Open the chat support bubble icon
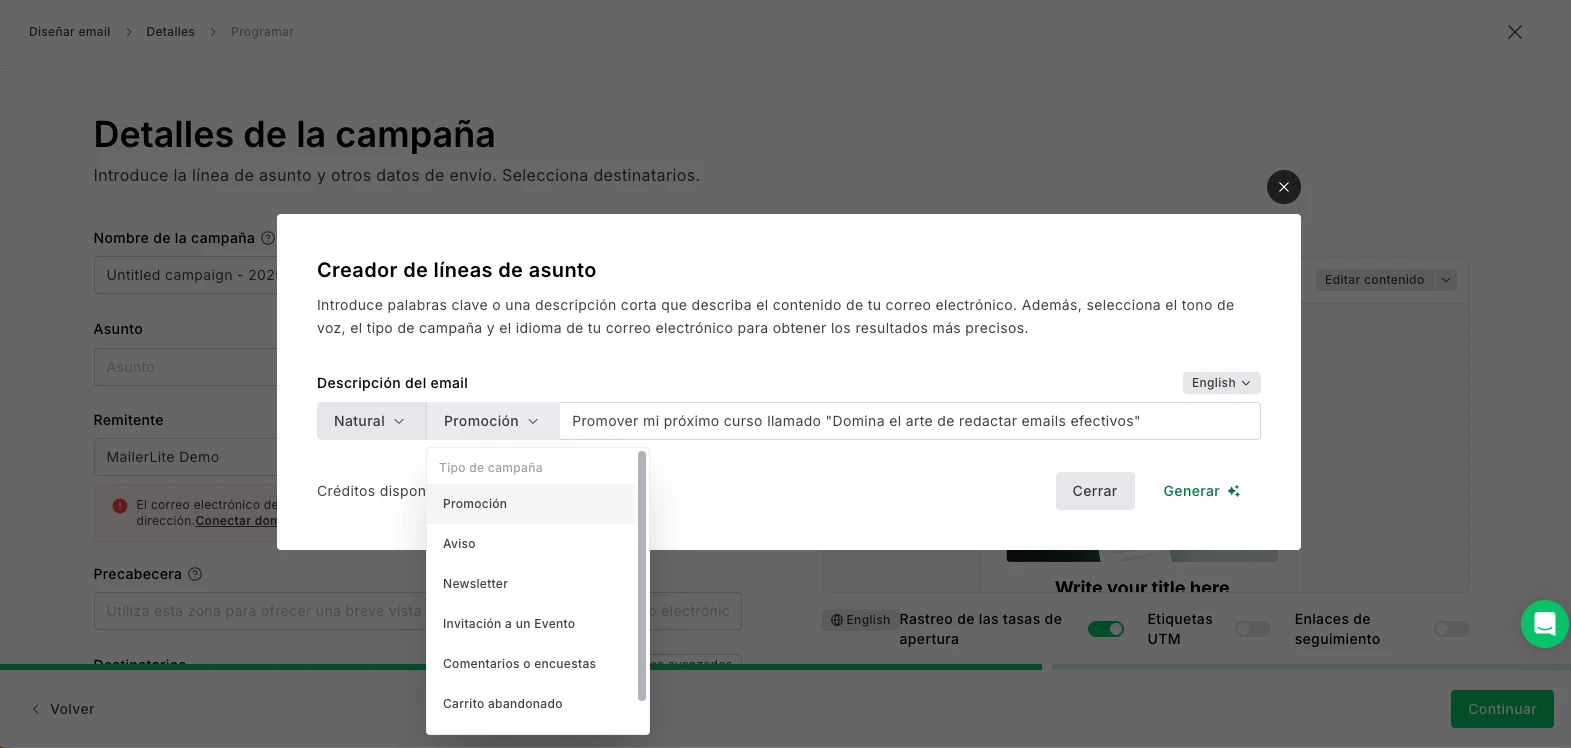This screenshot has height=748, width=1571. (x=1544, y=624)
